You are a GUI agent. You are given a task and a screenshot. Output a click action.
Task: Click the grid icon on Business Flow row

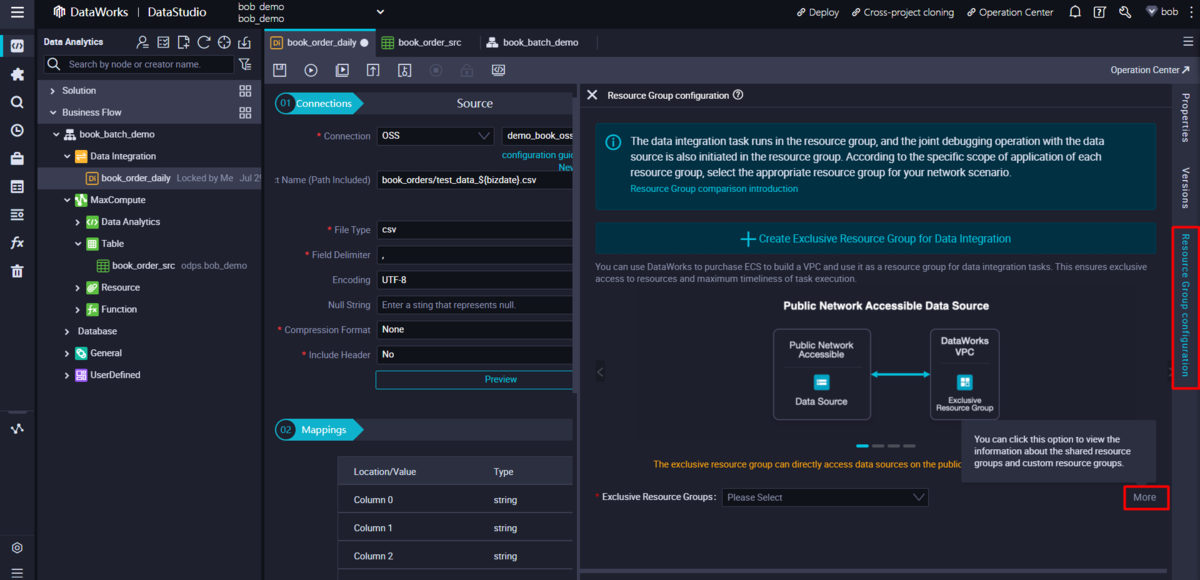tap(245, 112)
